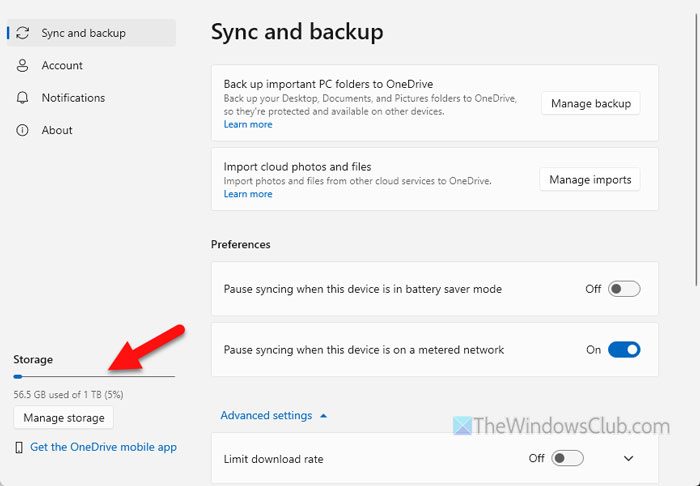
Task: Open the About page
Action: click(57, 130)
